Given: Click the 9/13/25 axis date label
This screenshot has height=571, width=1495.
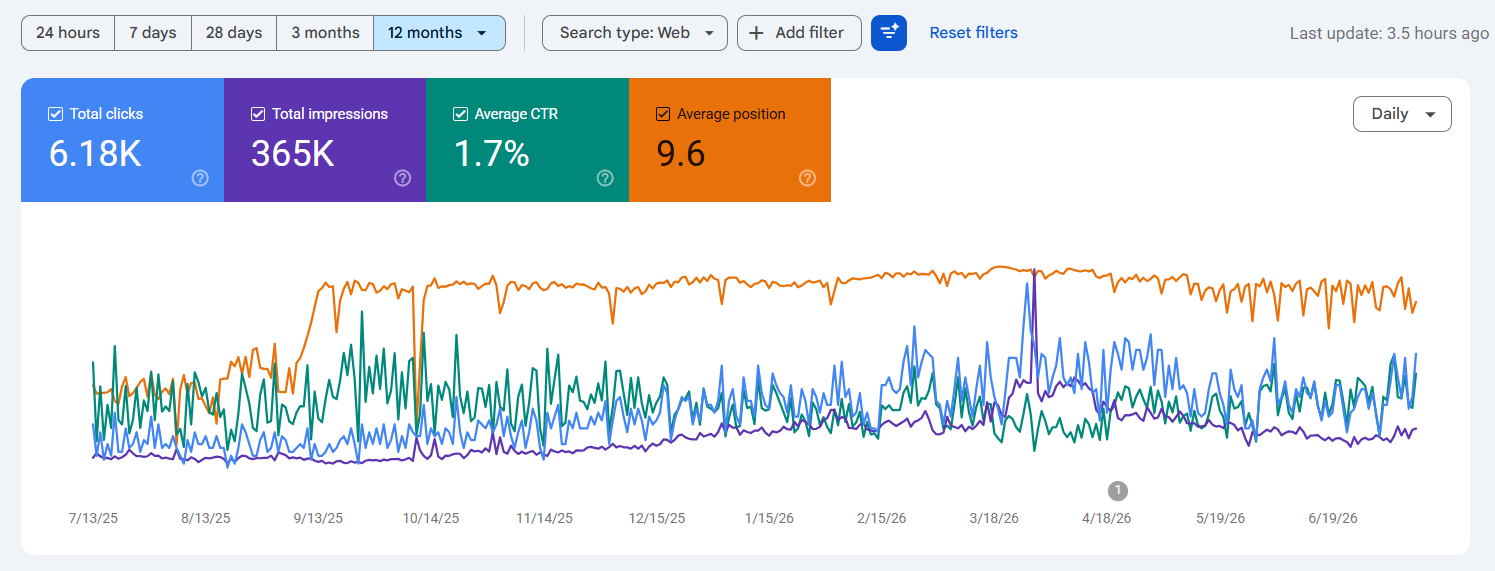Looking at the screenshot, I should pyautogui.click(x=318, y=518).
